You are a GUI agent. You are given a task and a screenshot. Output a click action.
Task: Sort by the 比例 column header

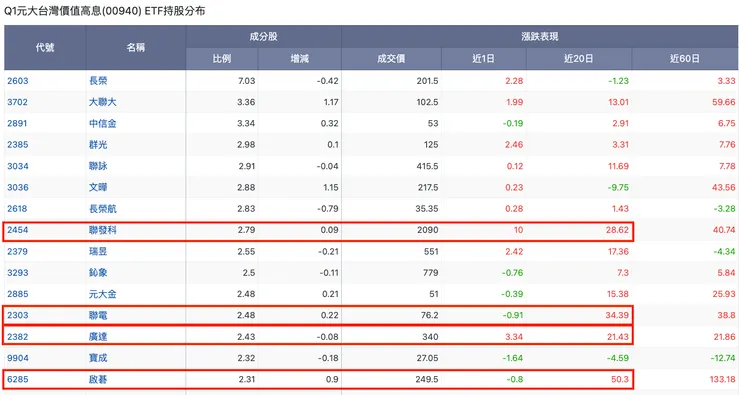click(222, 59)
